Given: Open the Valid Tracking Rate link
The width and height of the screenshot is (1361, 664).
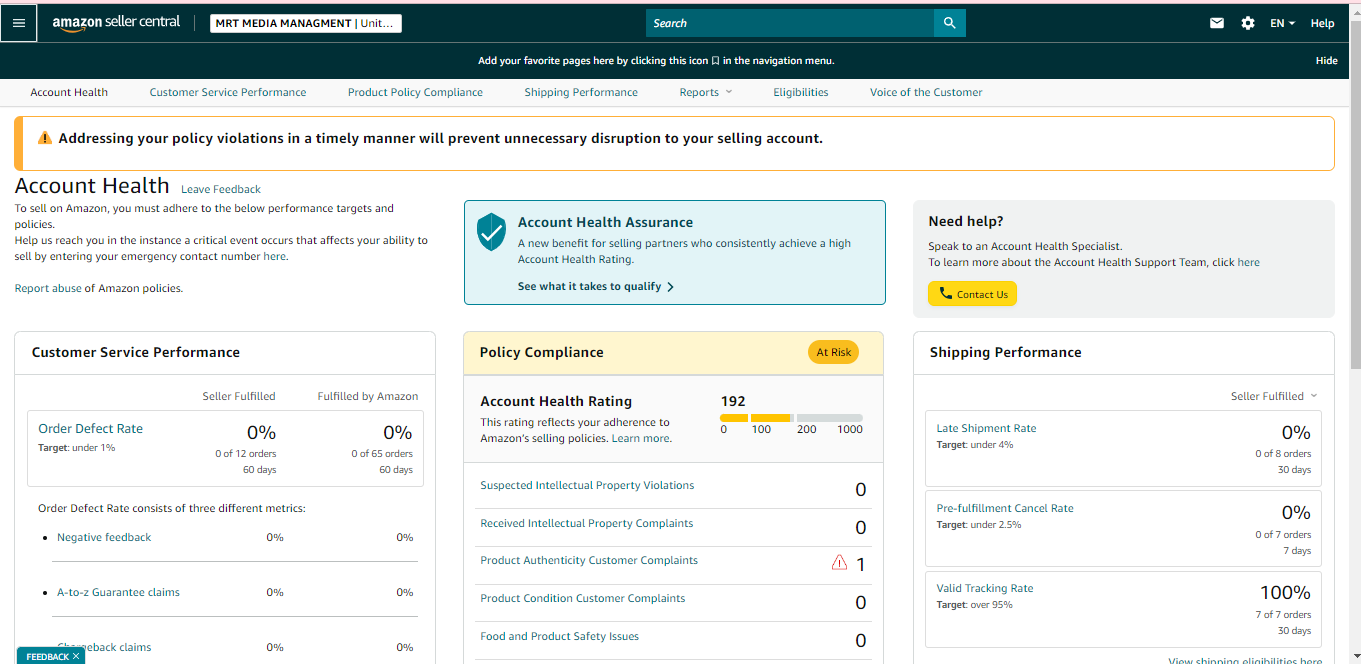Looking at the screenshot, I should click(985, 588).
